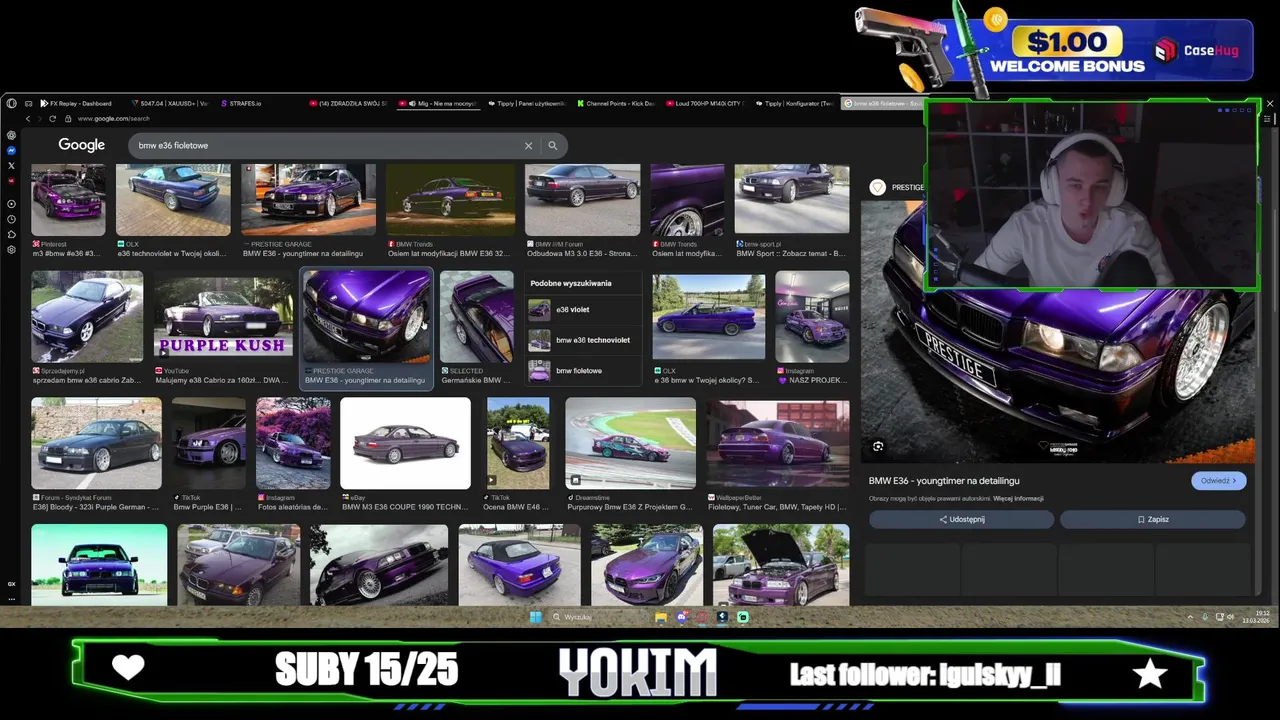Select related search 'e36 violet'
Screen dimensions: 1280x720
click(x=584, y=310)
